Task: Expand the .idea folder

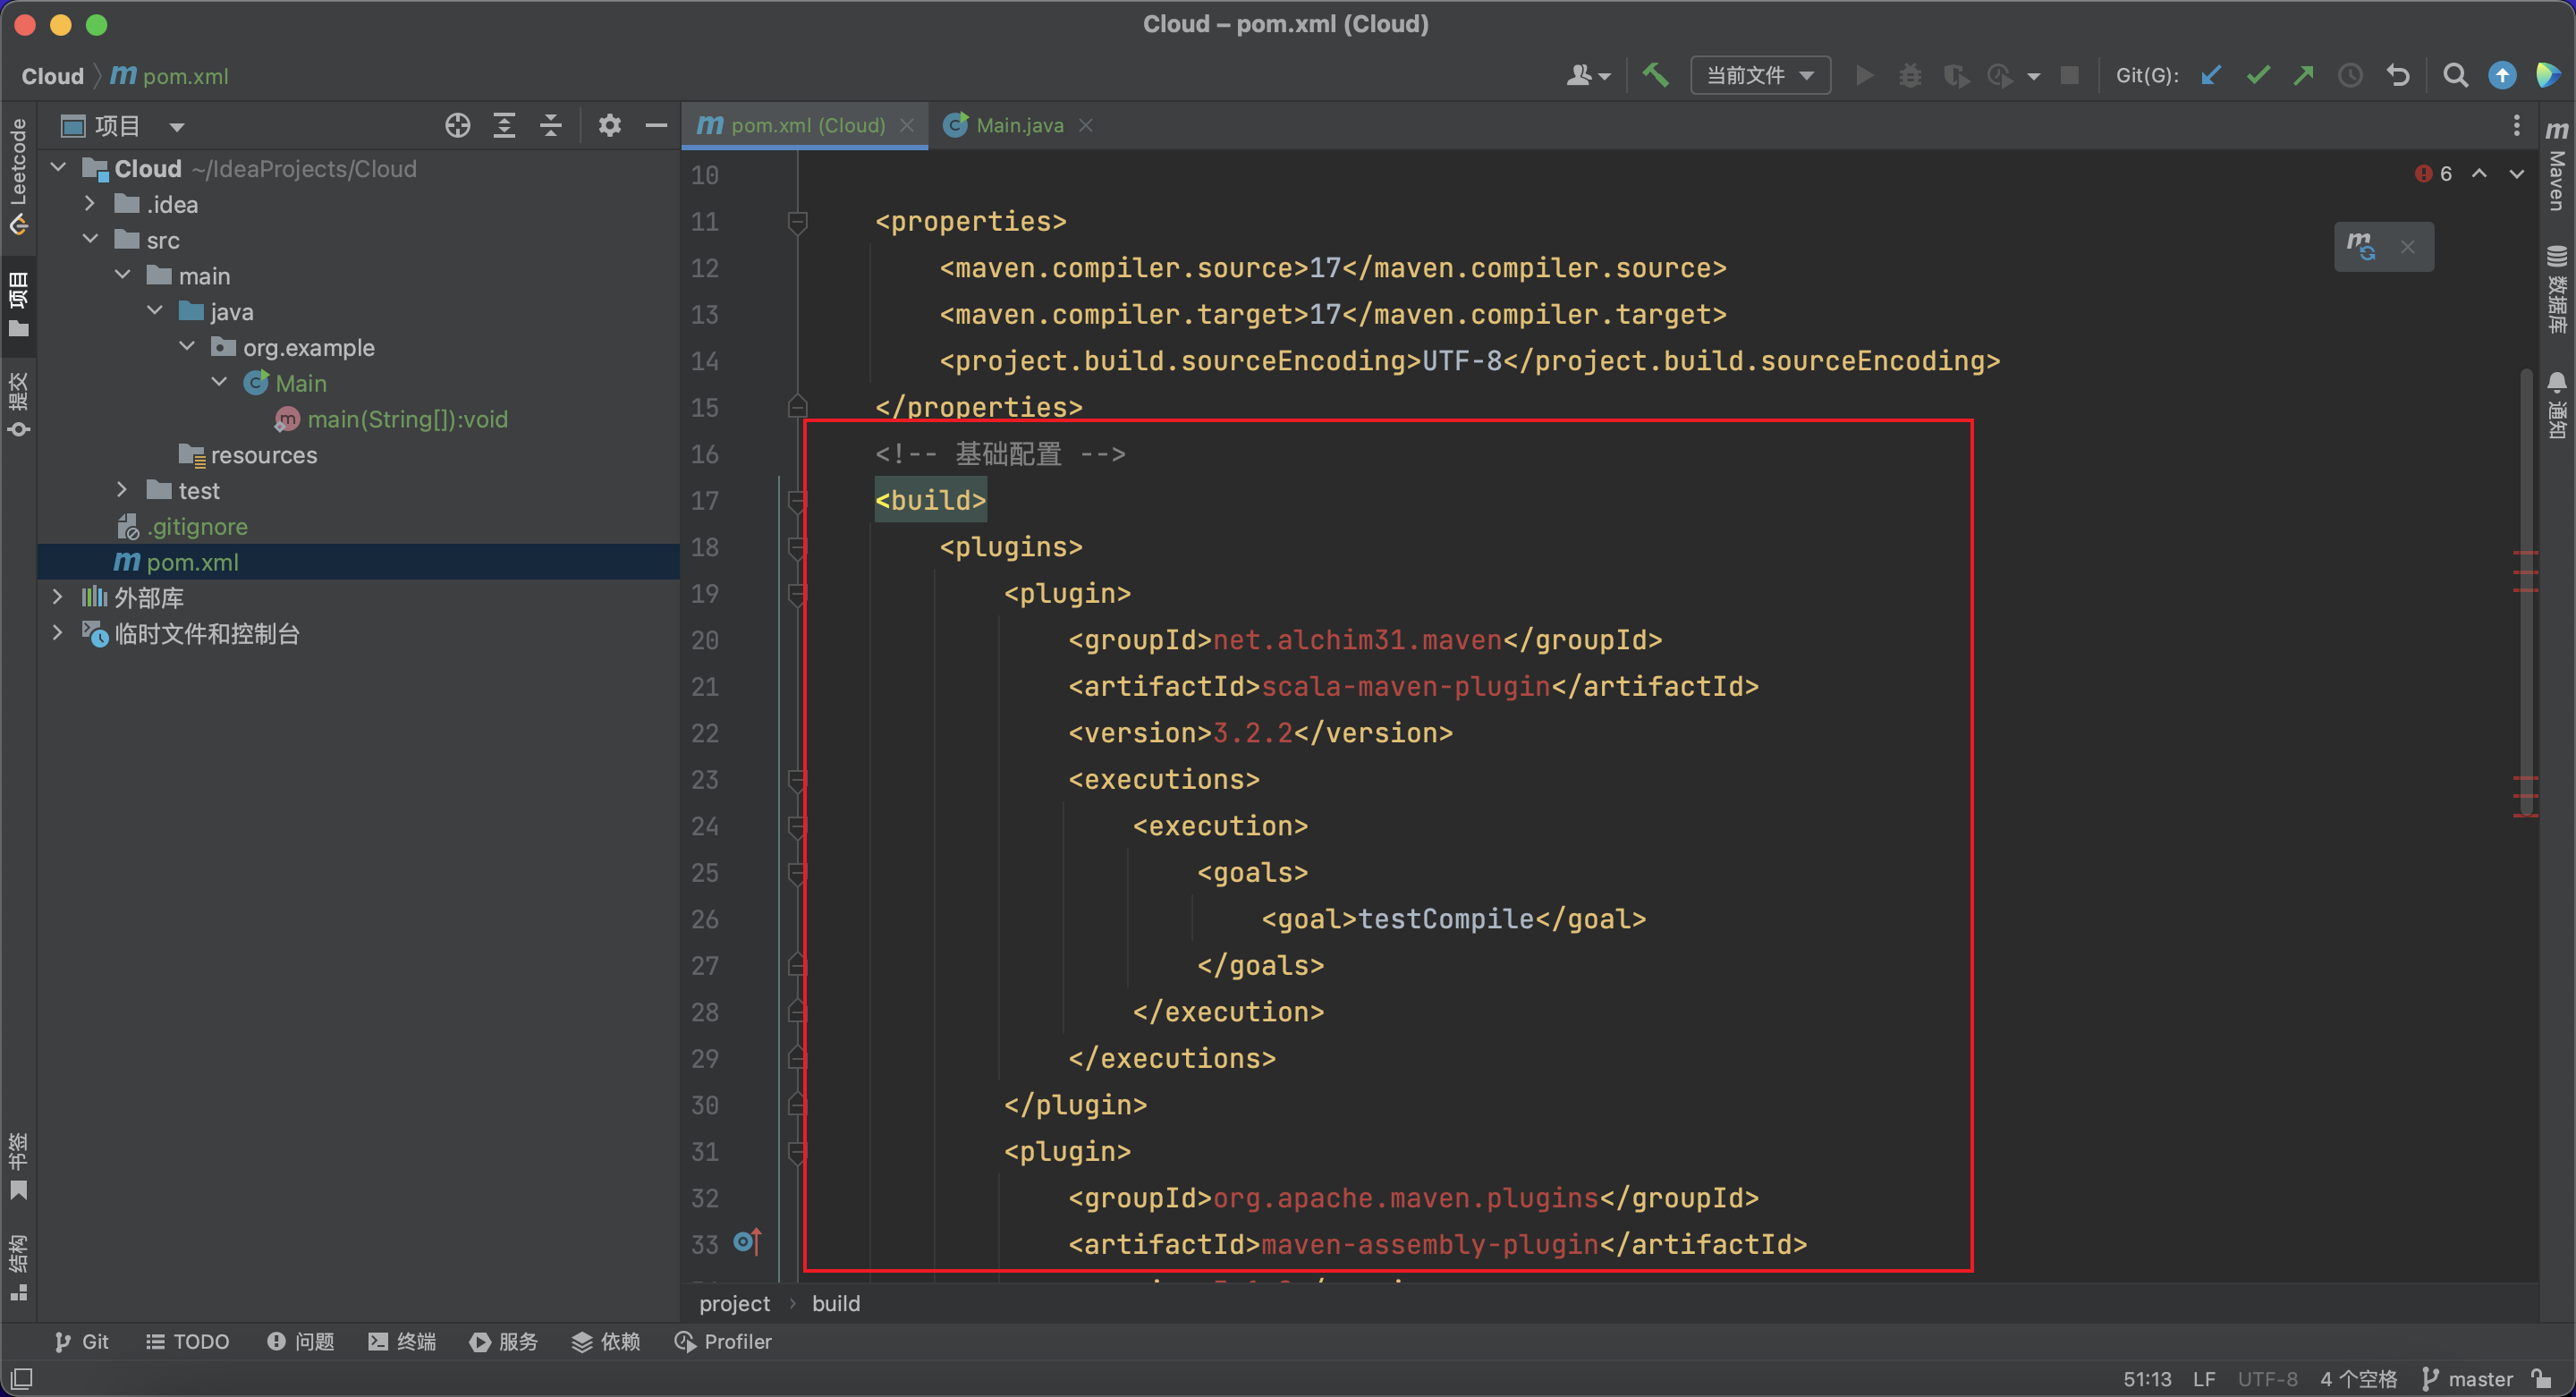Action: coord(90,204)
